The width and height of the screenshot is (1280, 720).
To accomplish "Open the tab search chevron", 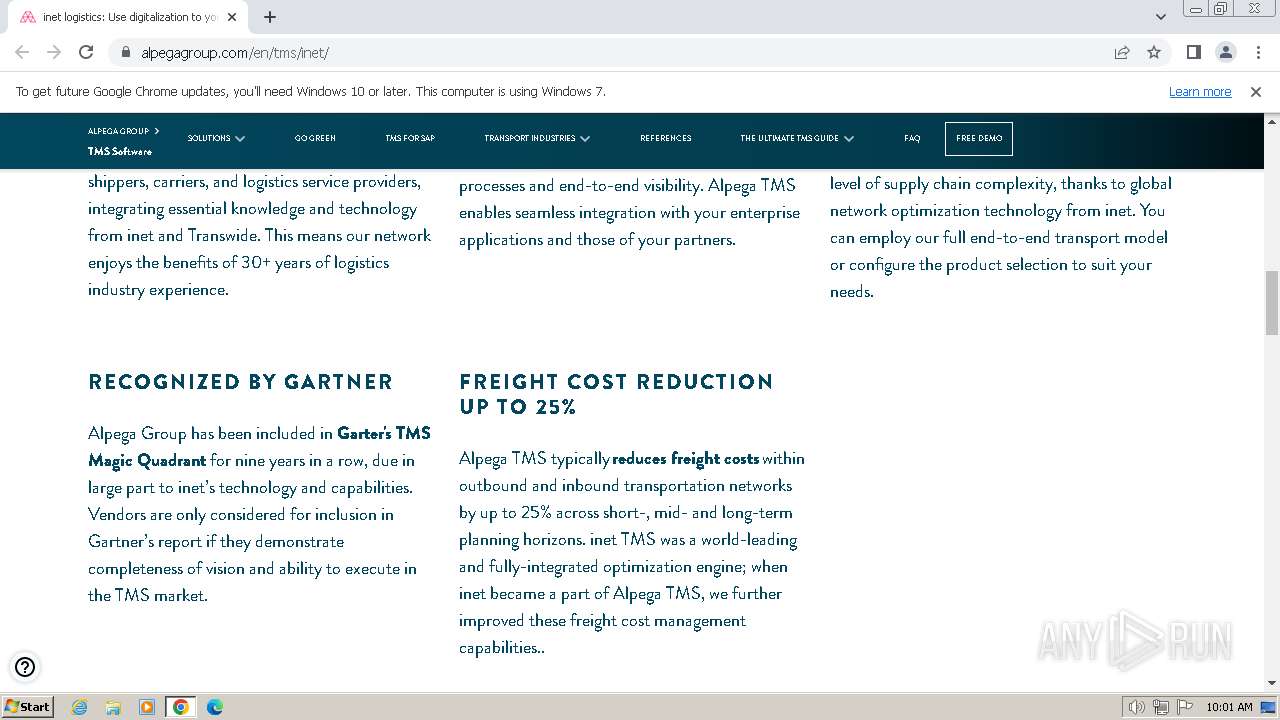I will (x=1161, y=17).
